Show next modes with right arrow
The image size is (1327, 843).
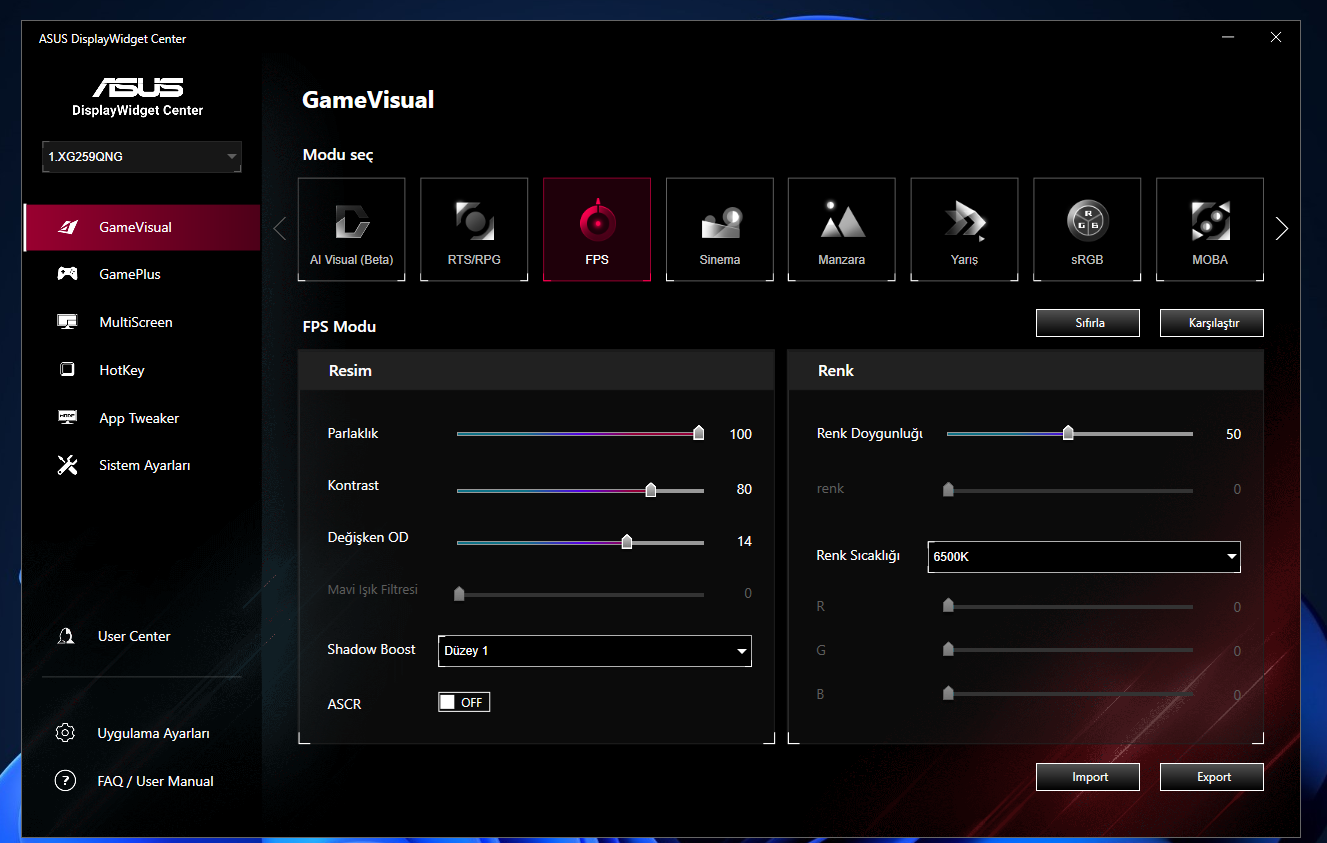pyautogui.click(x=1282, y=229)
